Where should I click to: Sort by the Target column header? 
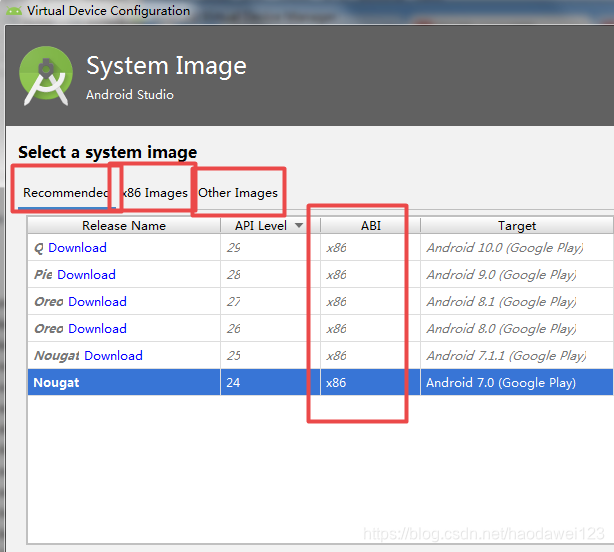pyautogui.click(x=517, y=226)
